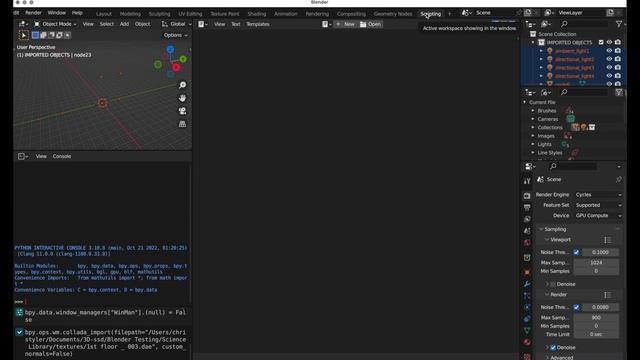
Task: Open the Render properties tab icon
Action: click(x=527, y=196)
